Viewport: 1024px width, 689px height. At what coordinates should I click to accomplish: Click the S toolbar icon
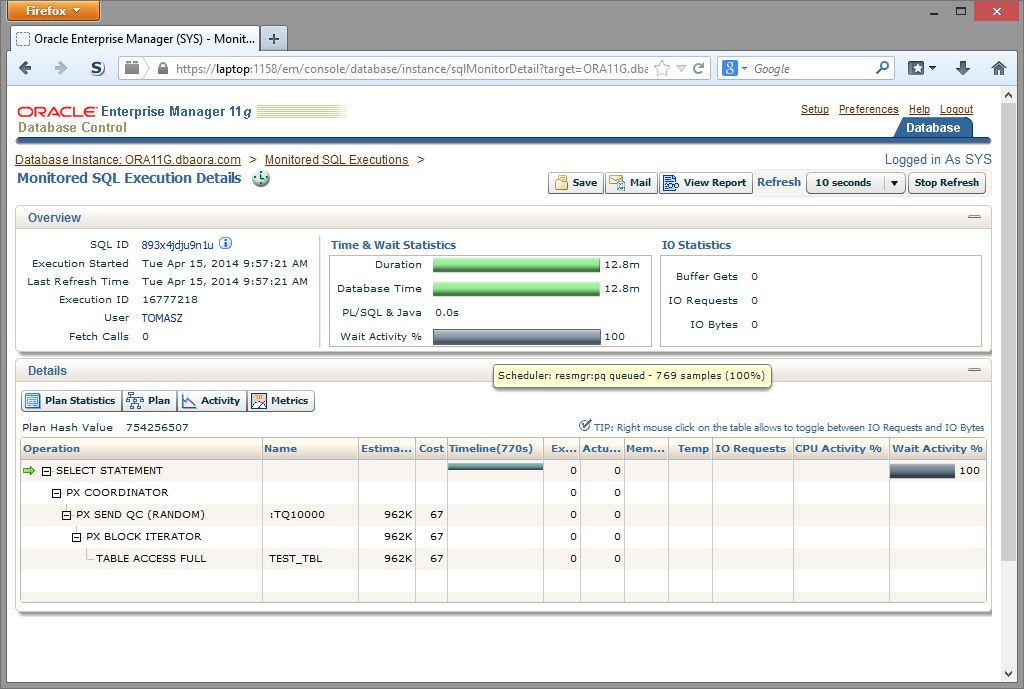pos(97,68)
